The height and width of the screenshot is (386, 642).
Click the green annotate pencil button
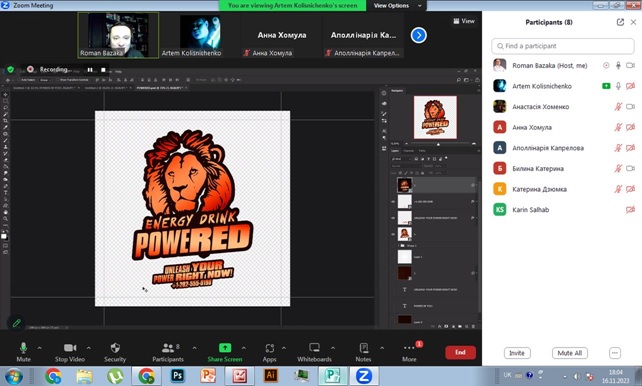pos(16,323)
